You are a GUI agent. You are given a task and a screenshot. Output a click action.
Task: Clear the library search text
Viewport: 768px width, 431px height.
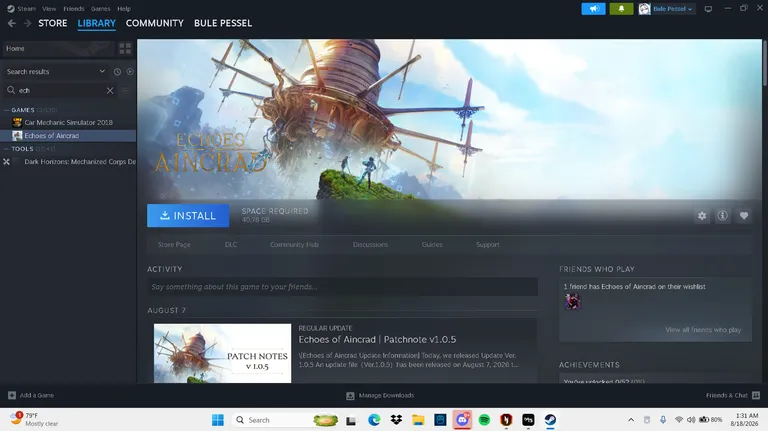[110, 91]
